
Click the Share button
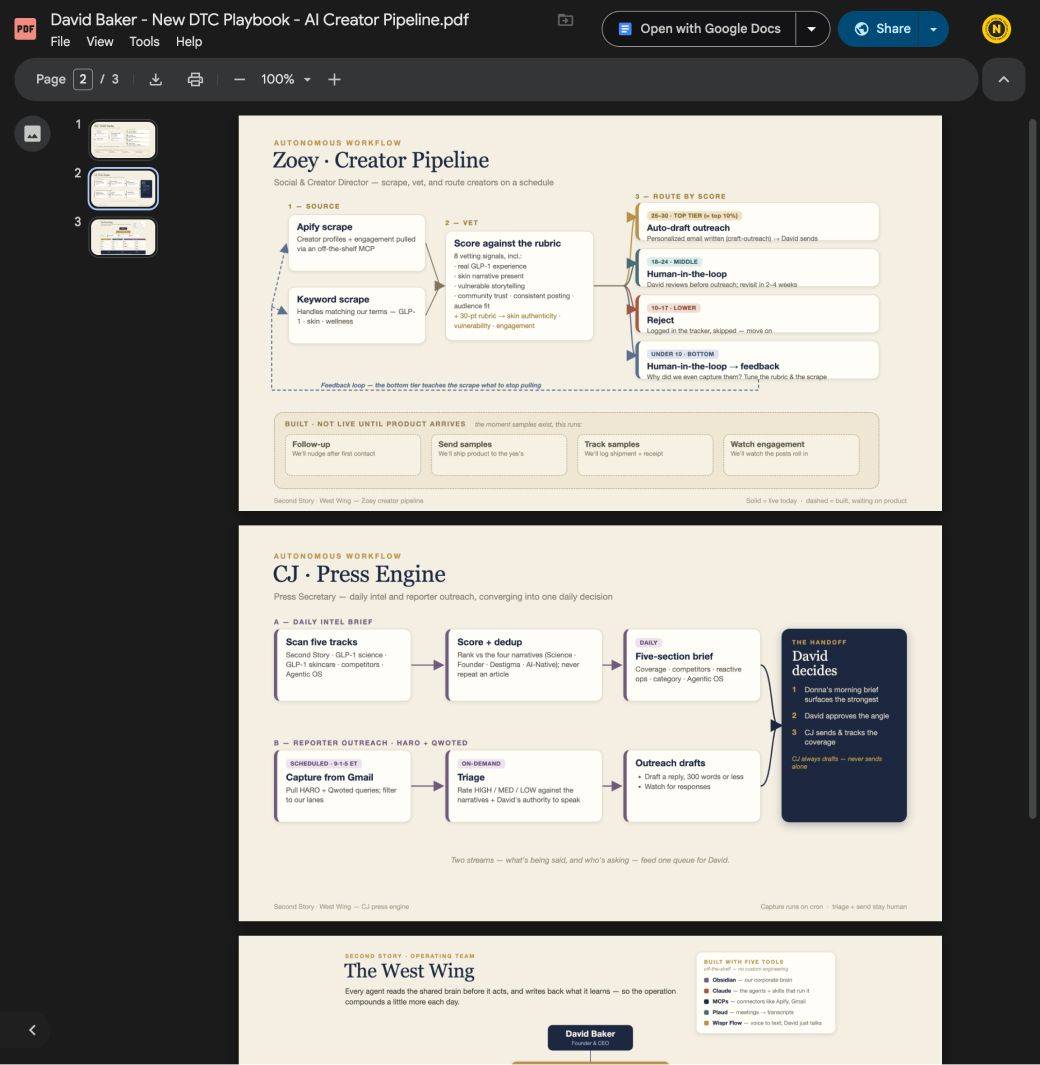(x=878, y=29)
